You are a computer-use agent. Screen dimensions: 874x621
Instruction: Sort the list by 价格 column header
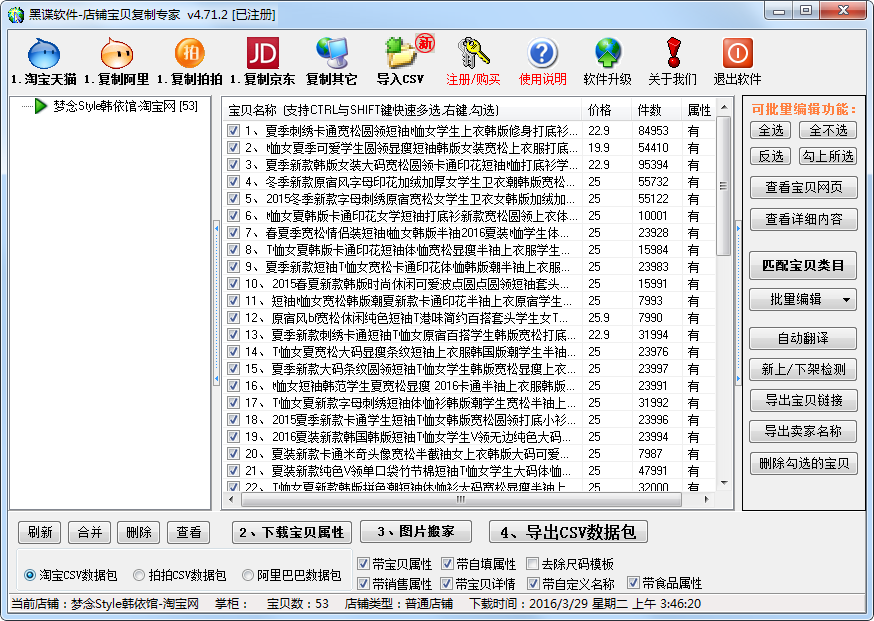[600, 110]
